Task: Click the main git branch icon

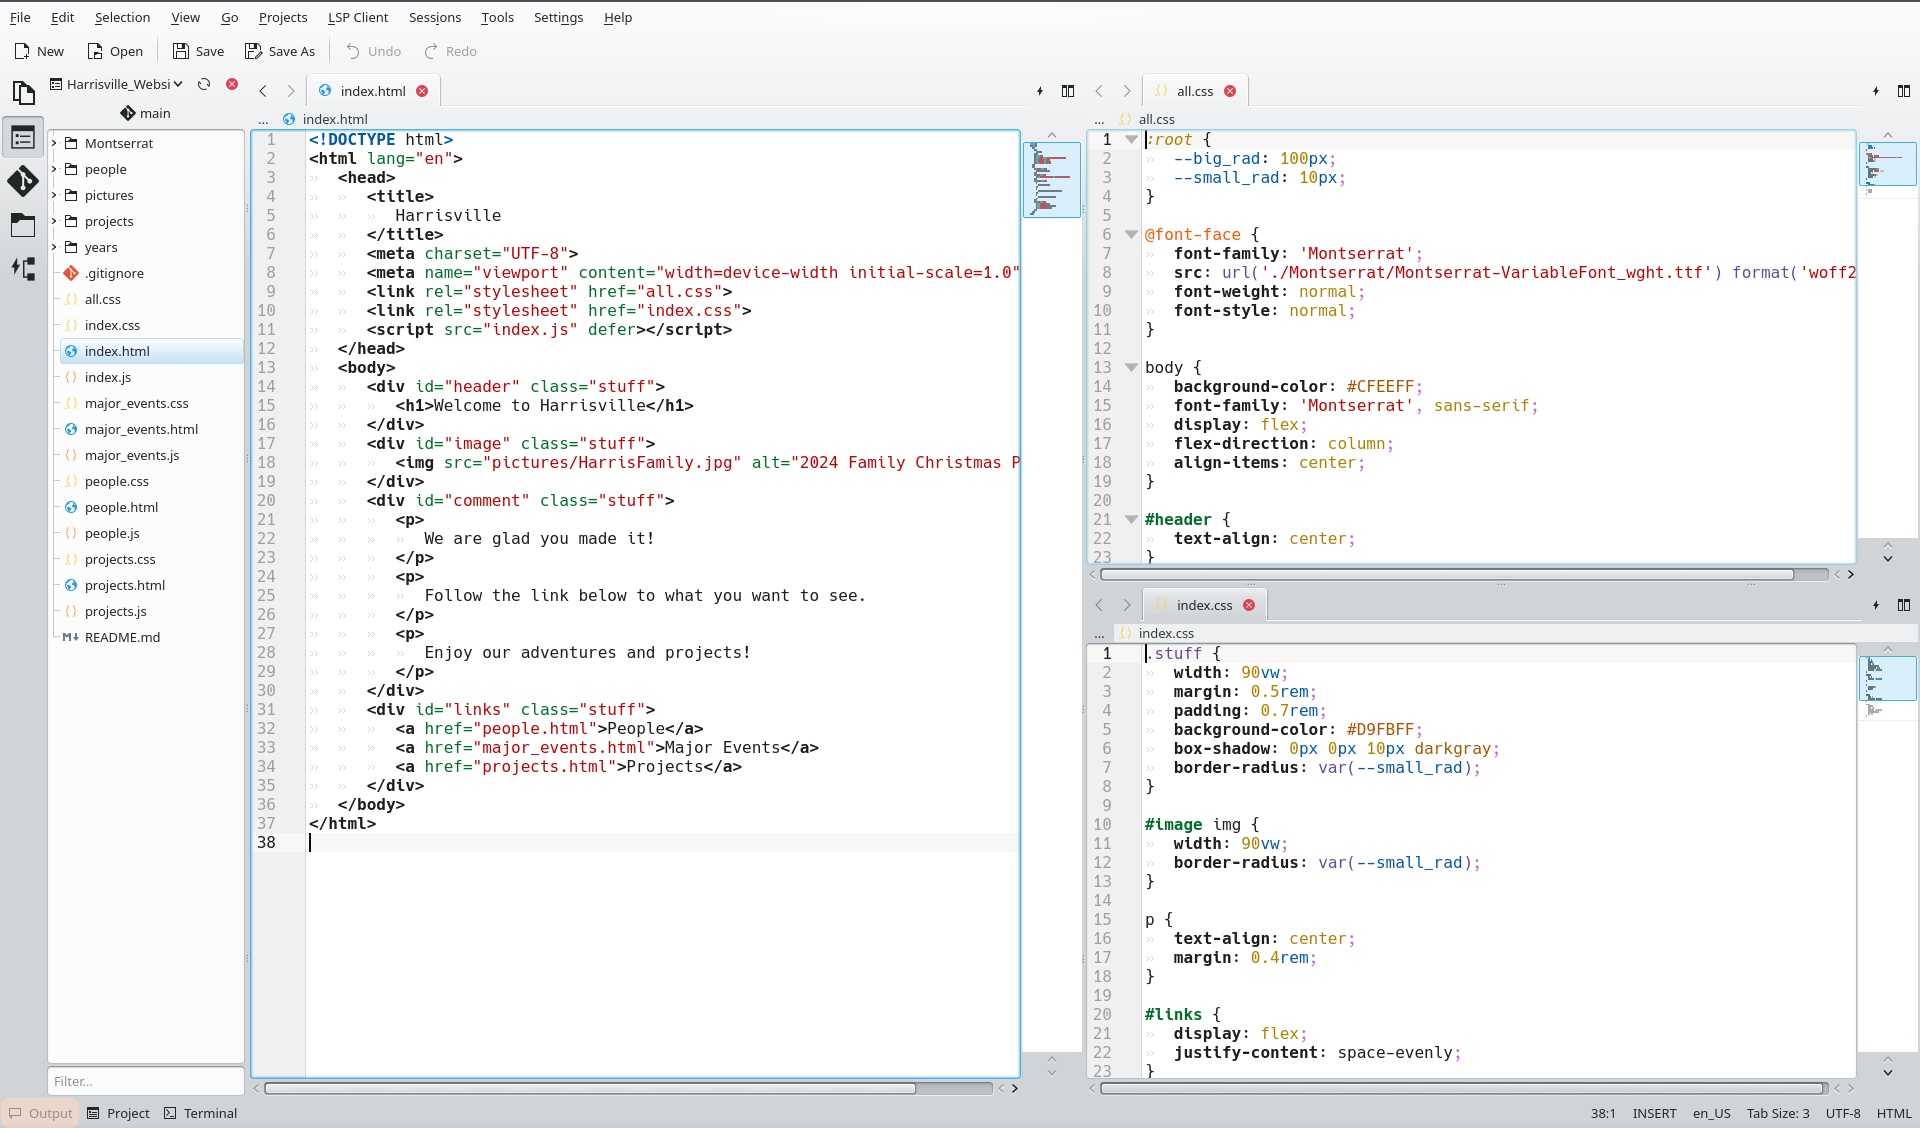Action: pyautogui.click(x=128, y=113)
